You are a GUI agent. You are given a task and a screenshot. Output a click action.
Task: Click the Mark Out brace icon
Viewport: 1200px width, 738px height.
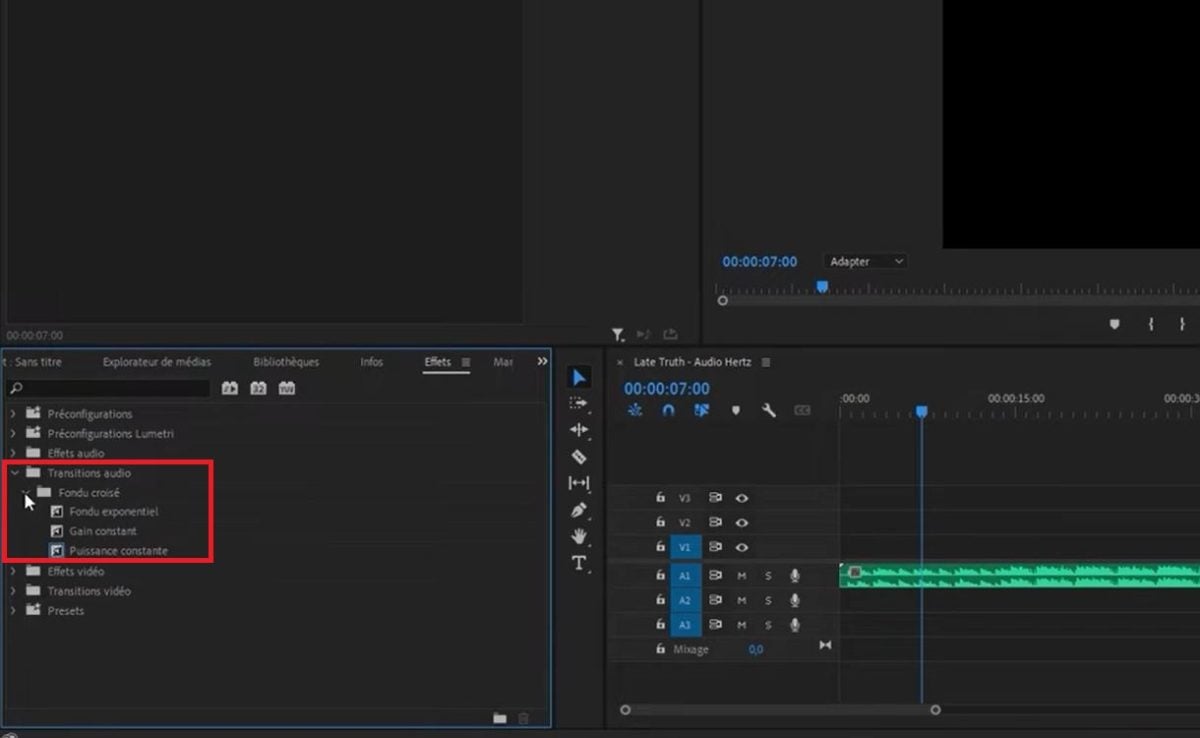(x=1182, y=324)
